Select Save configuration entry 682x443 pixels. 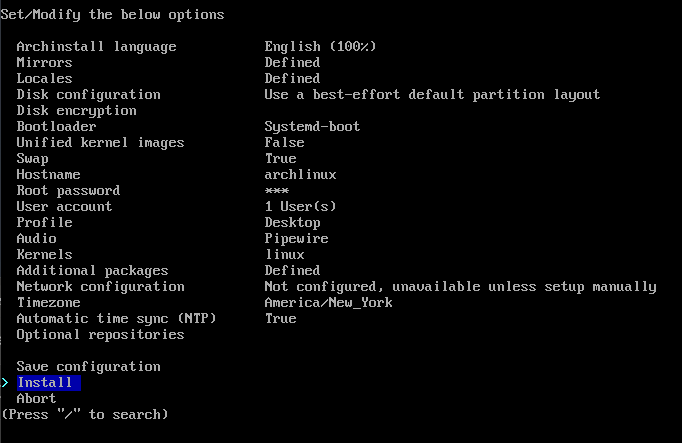(88, 367)
